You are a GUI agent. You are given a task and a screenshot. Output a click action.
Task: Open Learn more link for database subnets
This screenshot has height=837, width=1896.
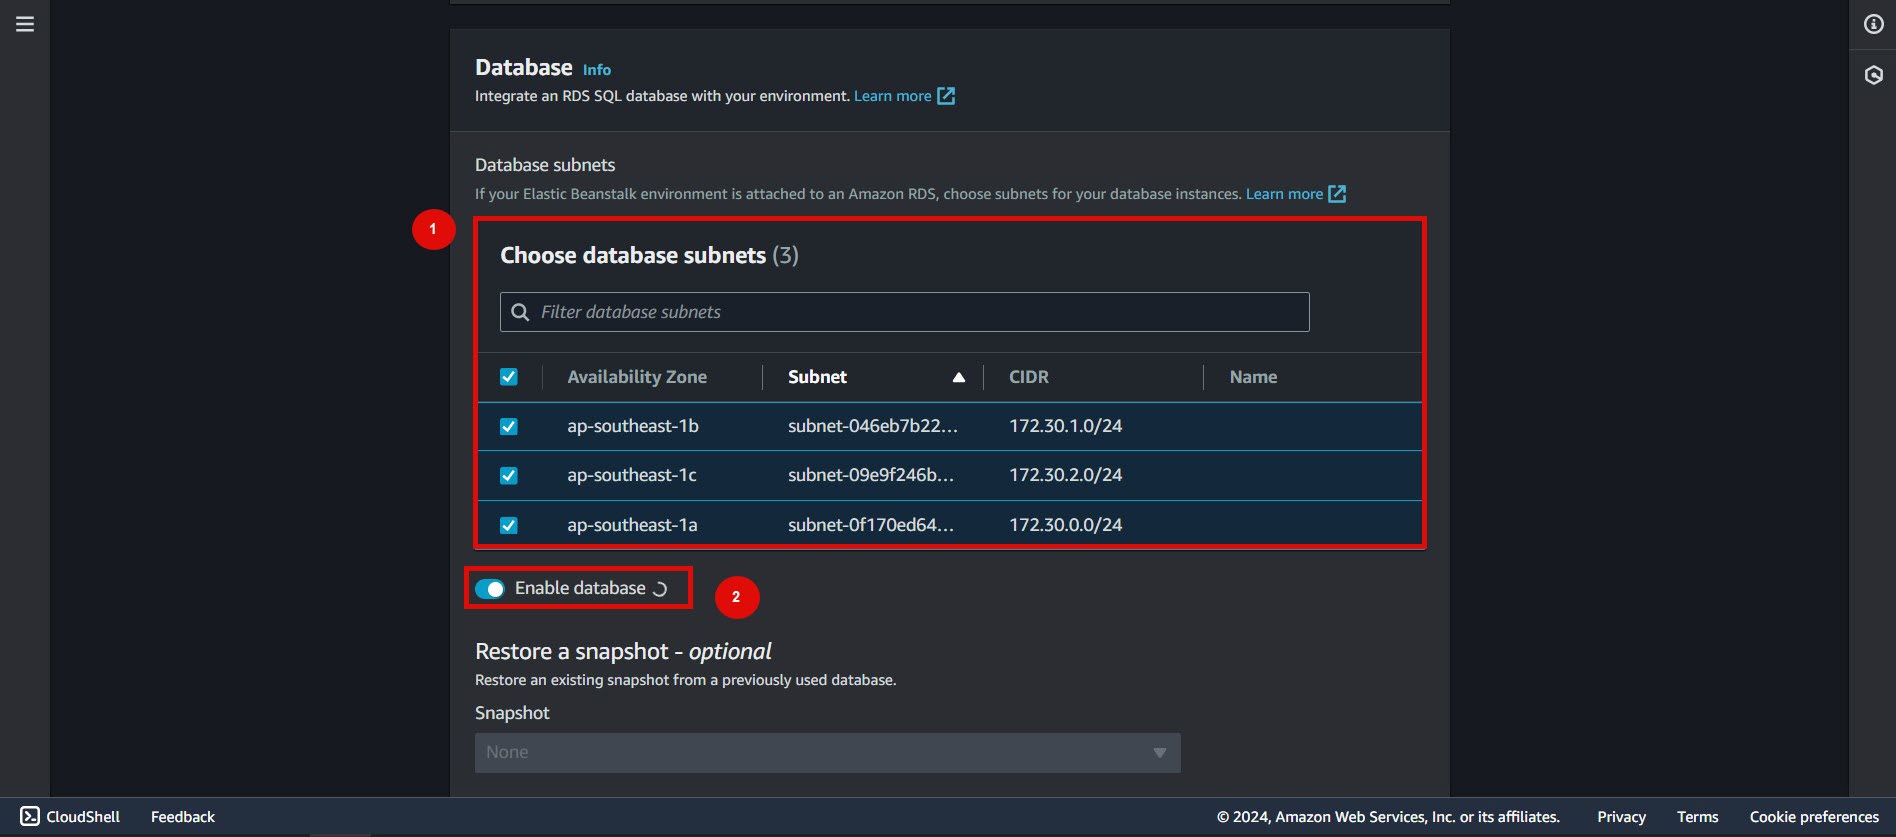[x=1284, y=194]
